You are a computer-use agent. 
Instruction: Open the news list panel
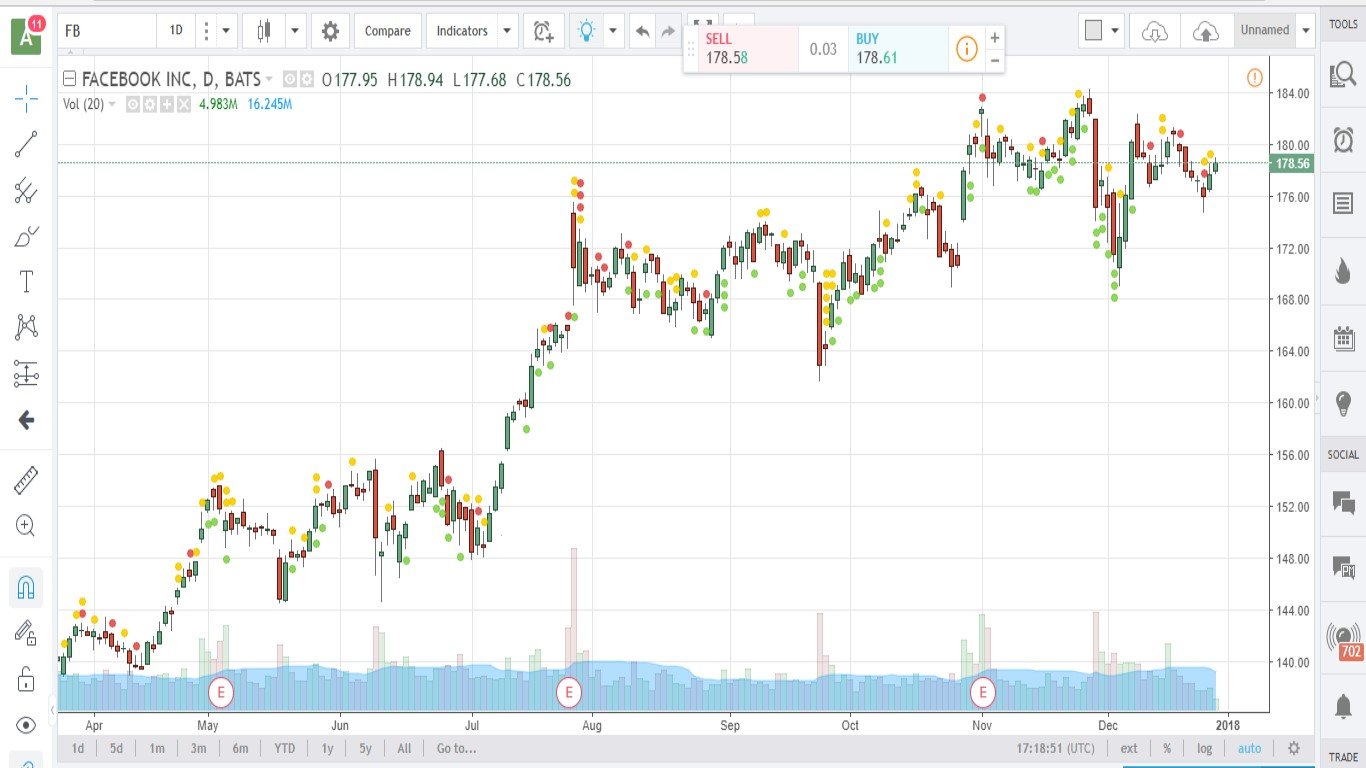pyautogui.click(x=1343, y=204)
